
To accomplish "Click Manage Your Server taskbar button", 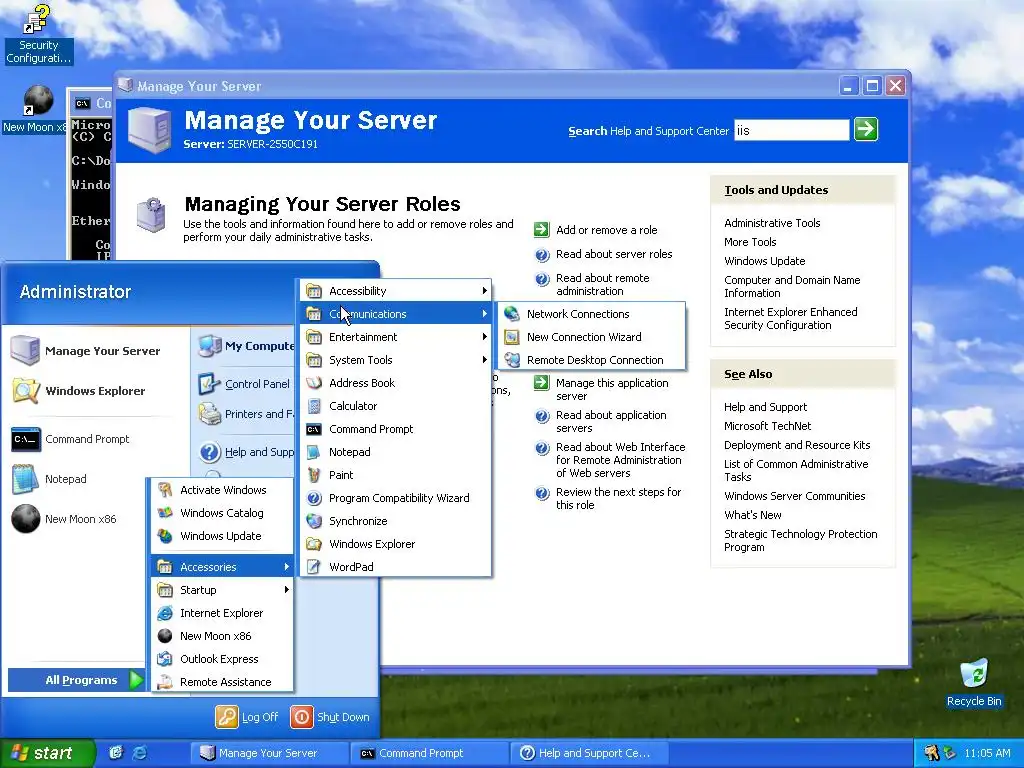I will 269,753.
